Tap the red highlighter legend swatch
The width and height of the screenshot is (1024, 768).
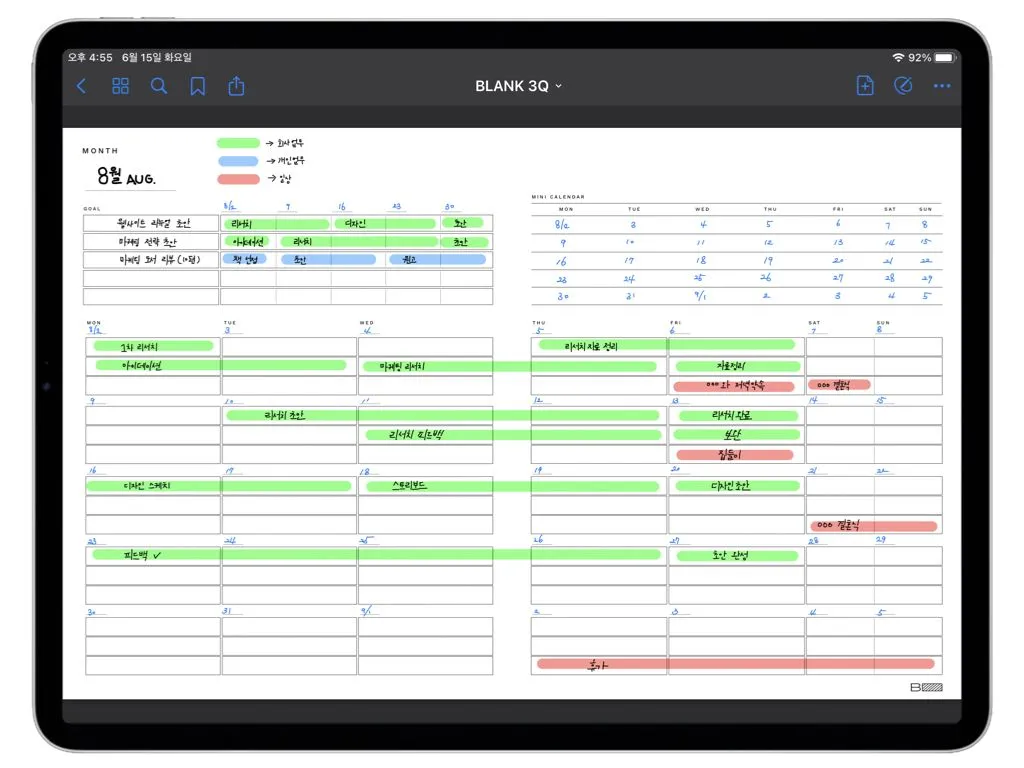[x=238, y=179]
